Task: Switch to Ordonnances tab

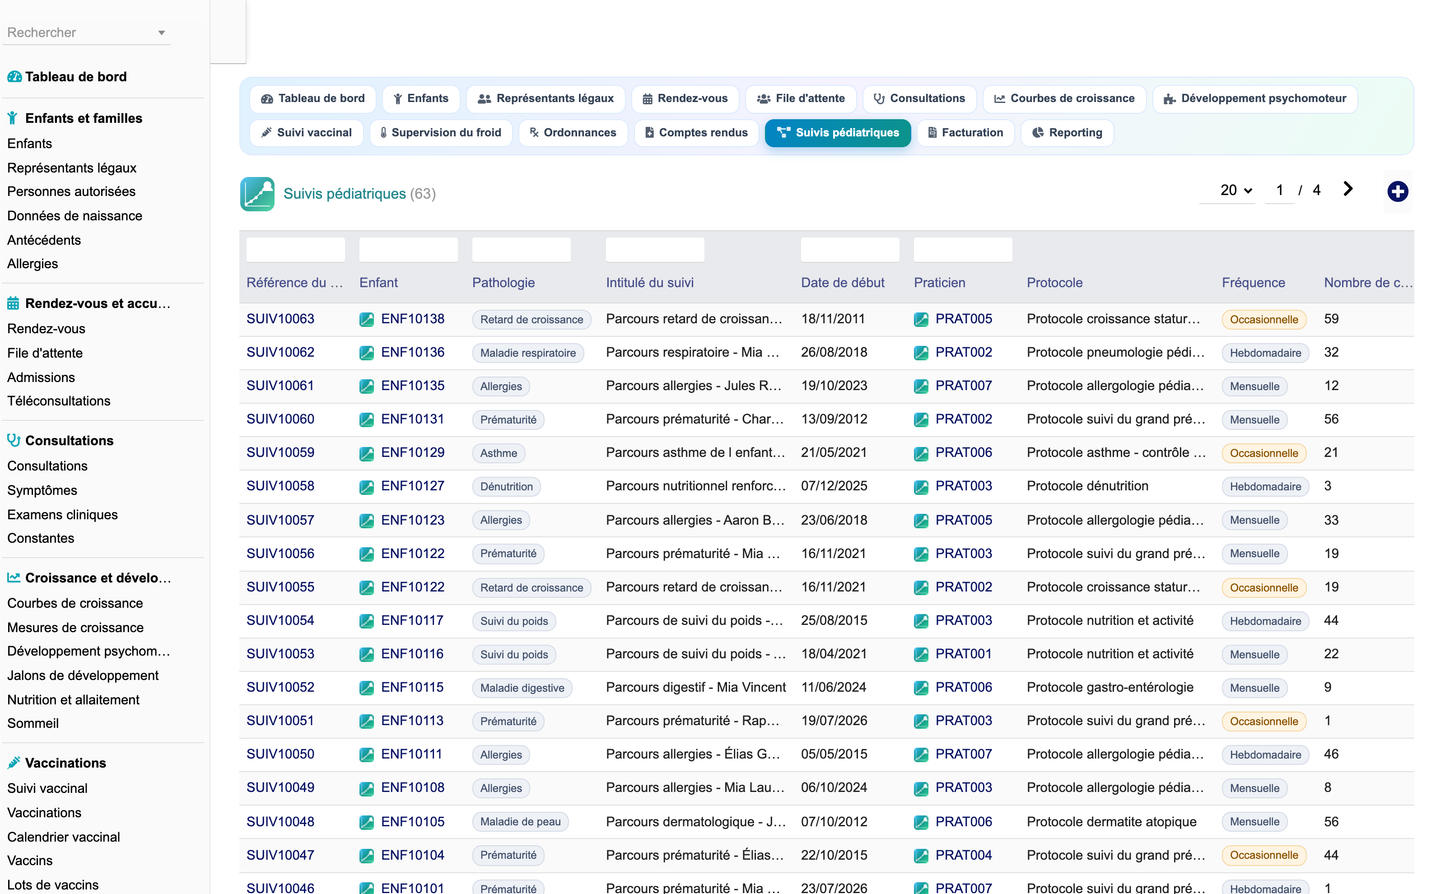Action: 573,133
